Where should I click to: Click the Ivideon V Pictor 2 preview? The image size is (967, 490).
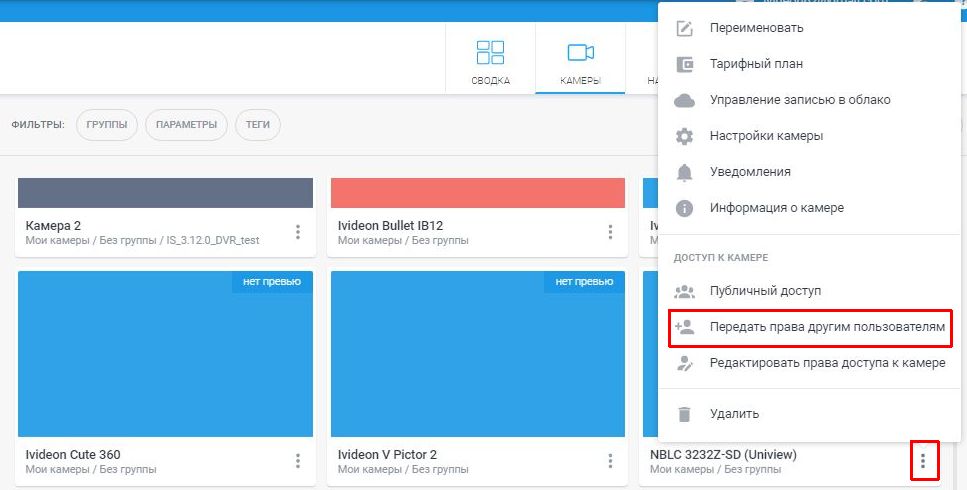tap(477, 354)
